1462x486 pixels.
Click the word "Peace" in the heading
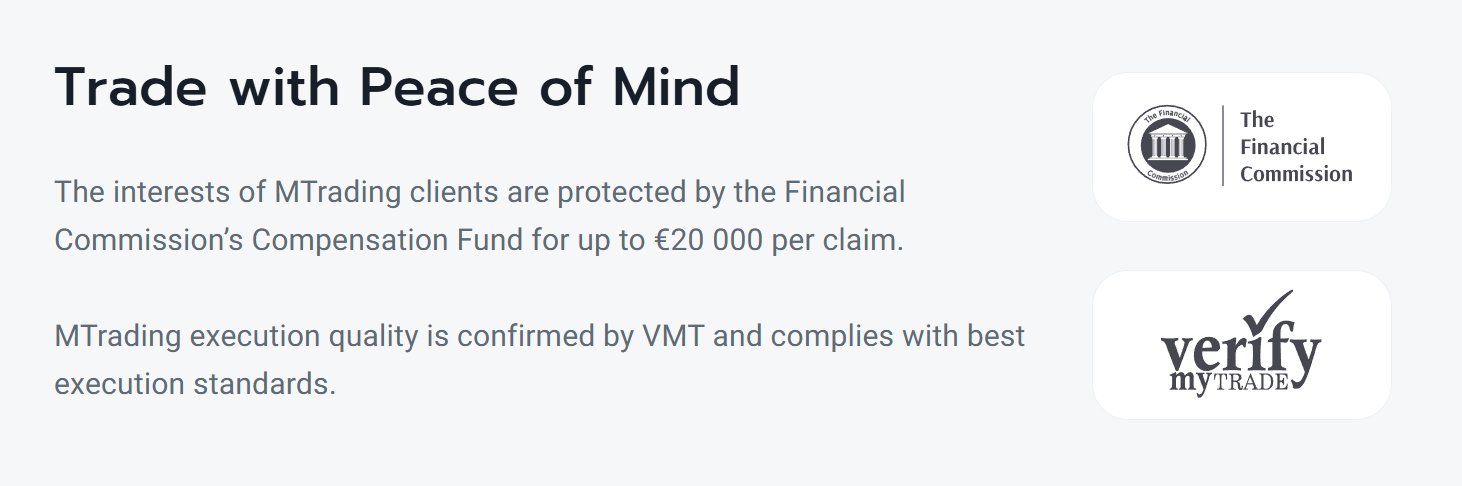[439, 88]
